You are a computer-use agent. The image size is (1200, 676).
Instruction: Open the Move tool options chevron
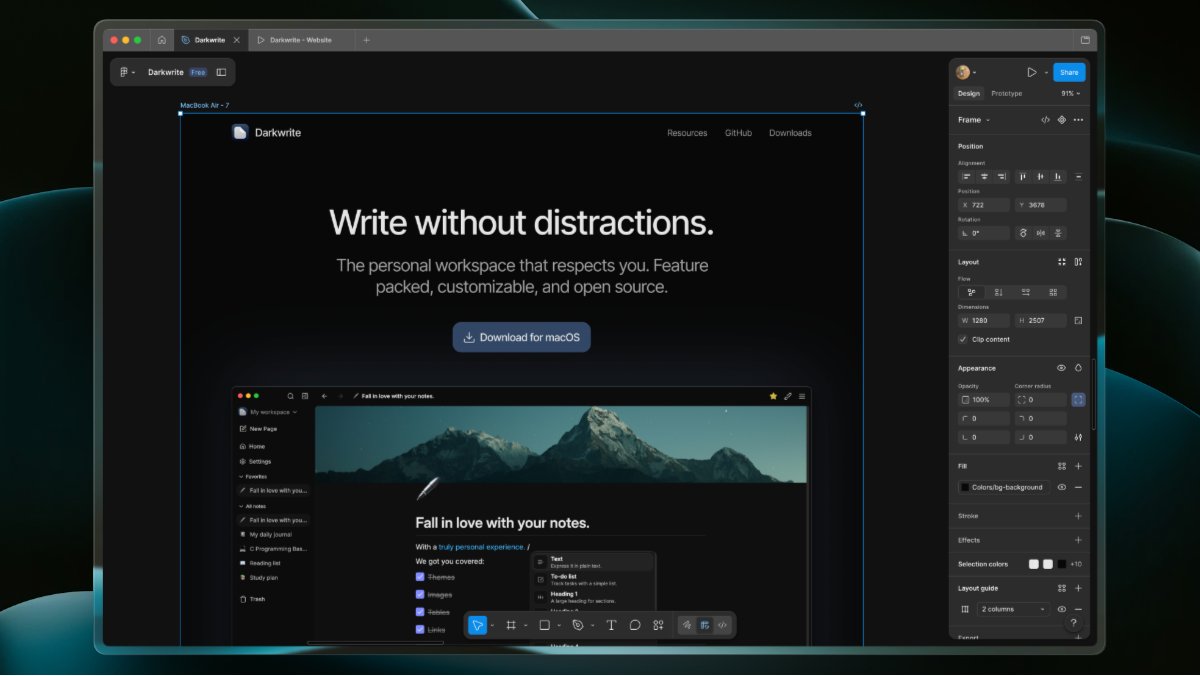(492, 626)
